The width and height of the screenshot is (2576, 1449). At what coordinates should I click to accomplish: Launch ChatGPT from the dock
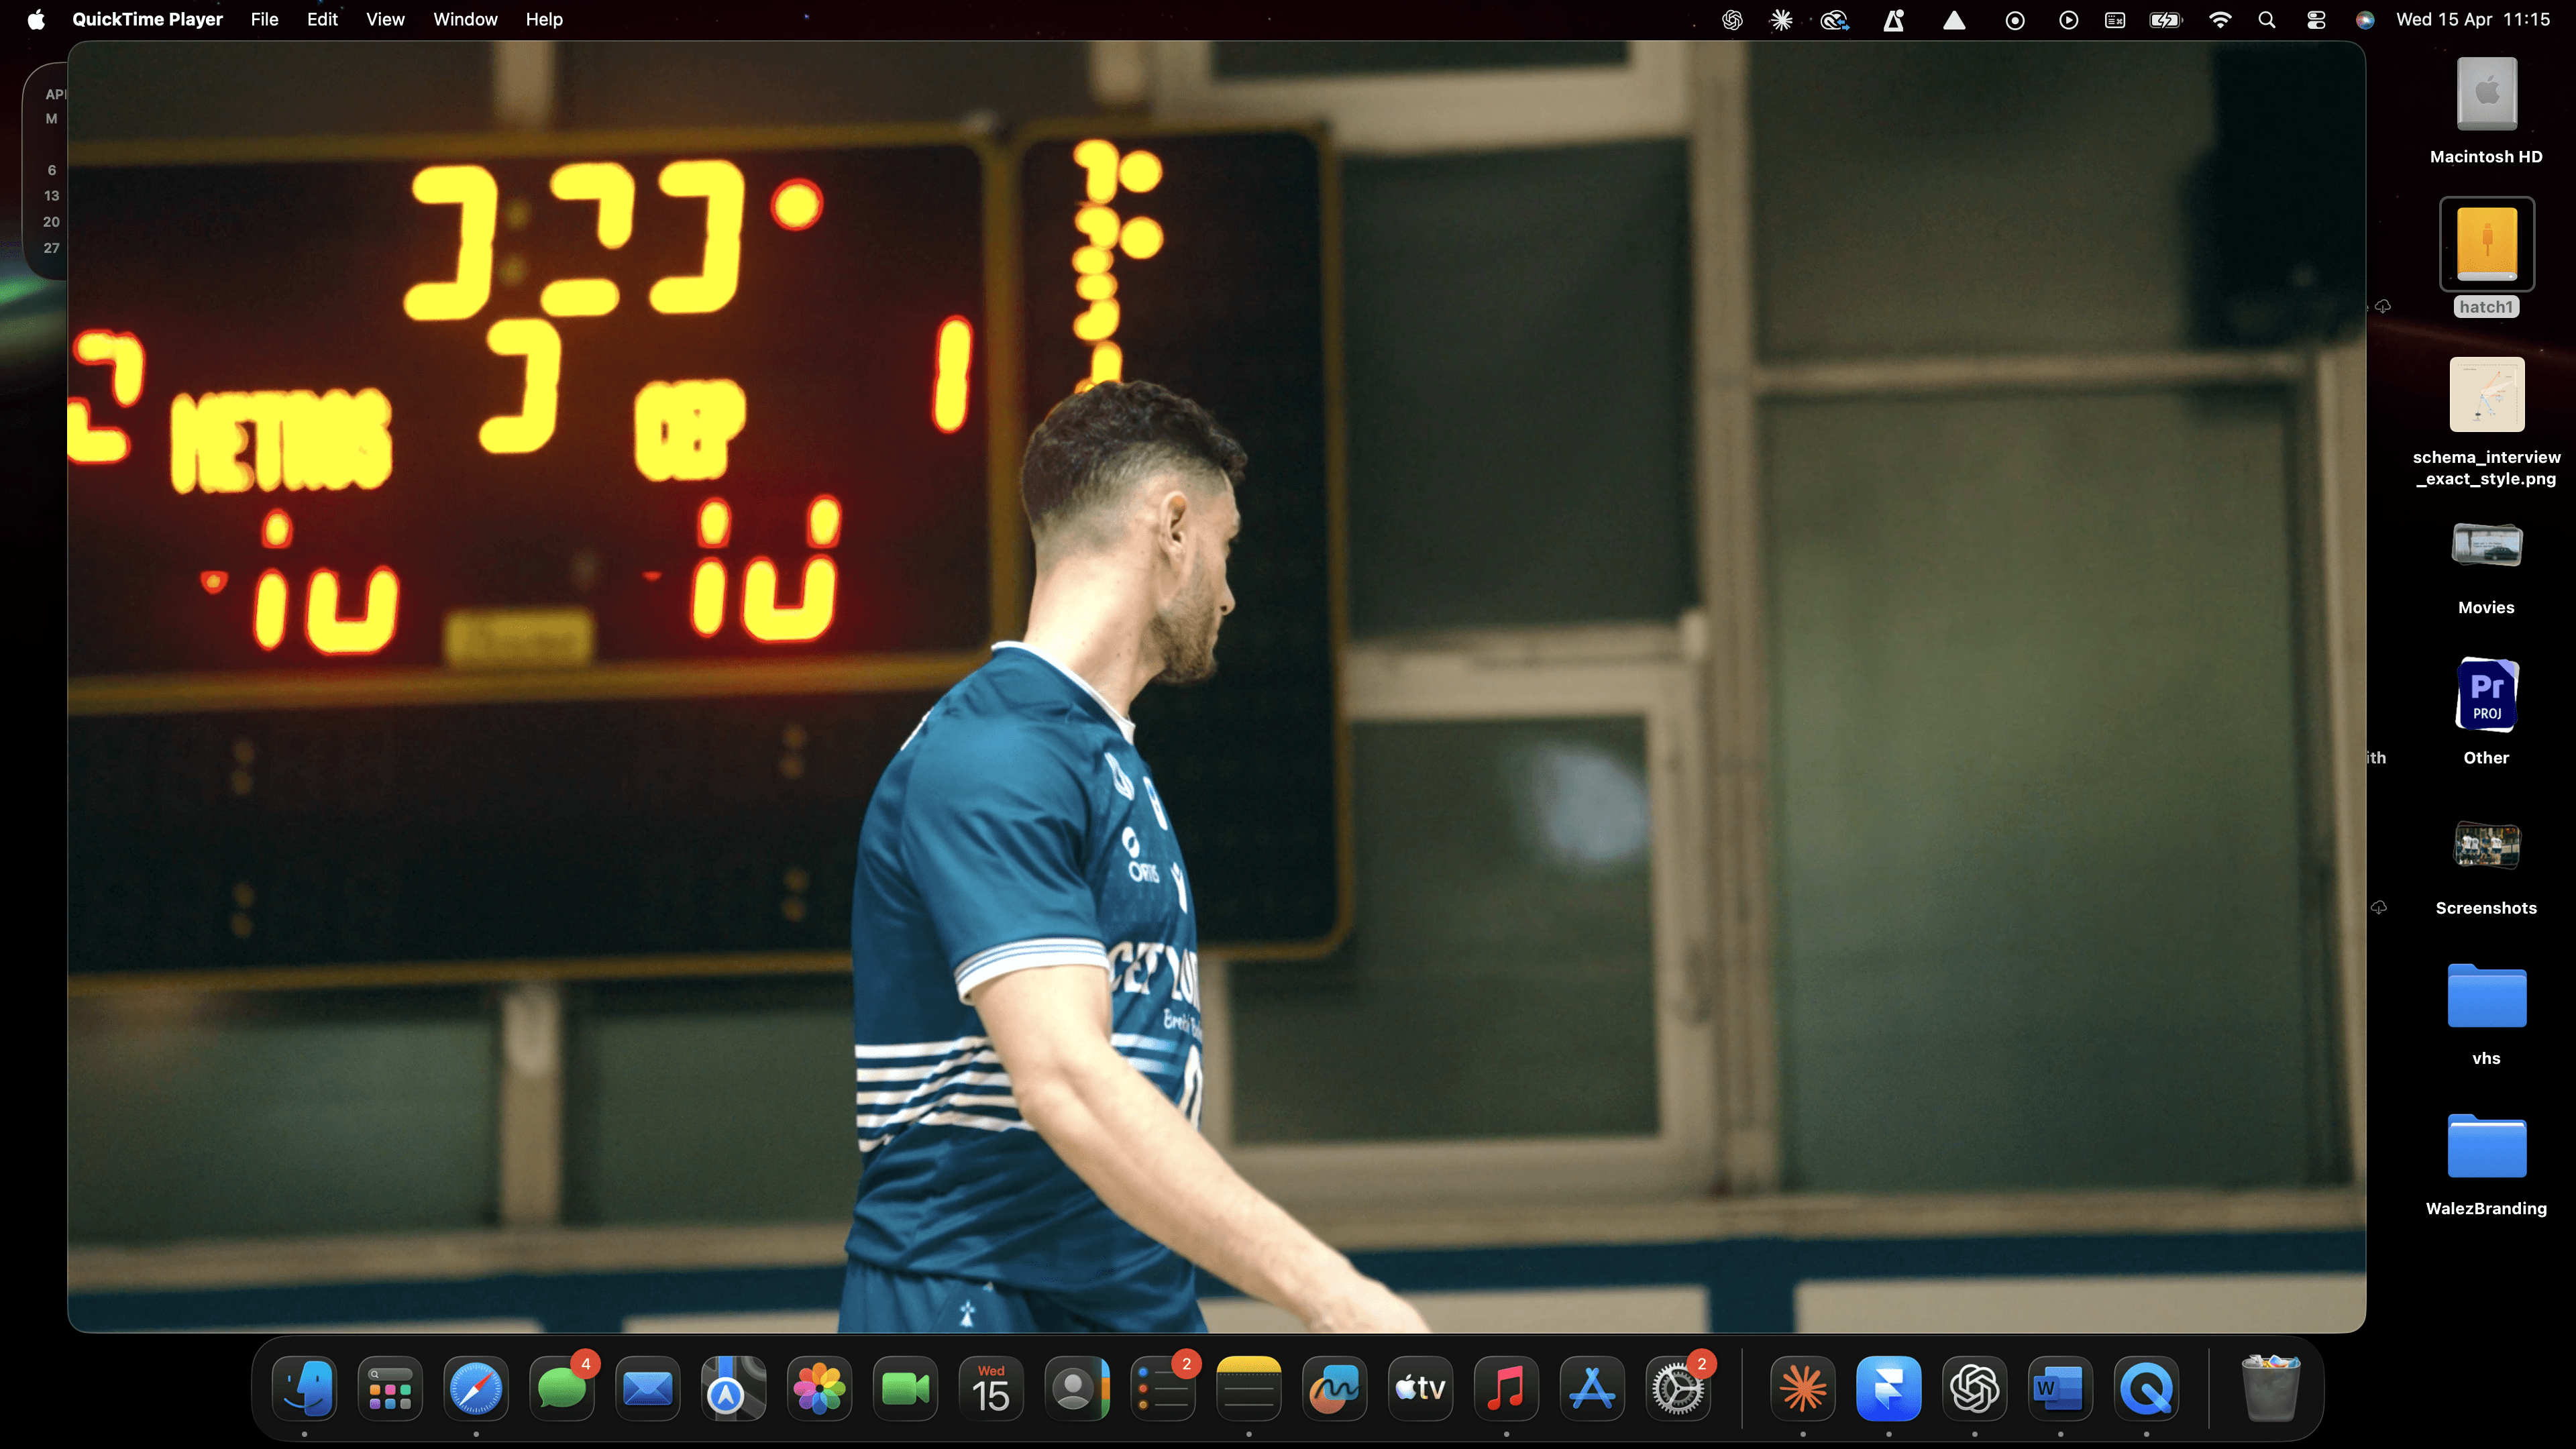pos(1974,1388)
